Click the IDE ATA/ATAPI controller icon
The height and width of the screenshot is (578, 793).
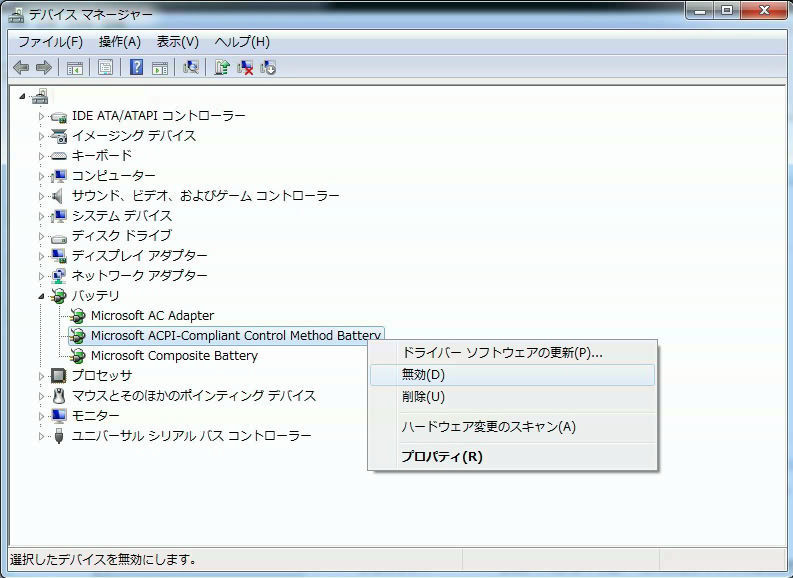coord(59,117)
